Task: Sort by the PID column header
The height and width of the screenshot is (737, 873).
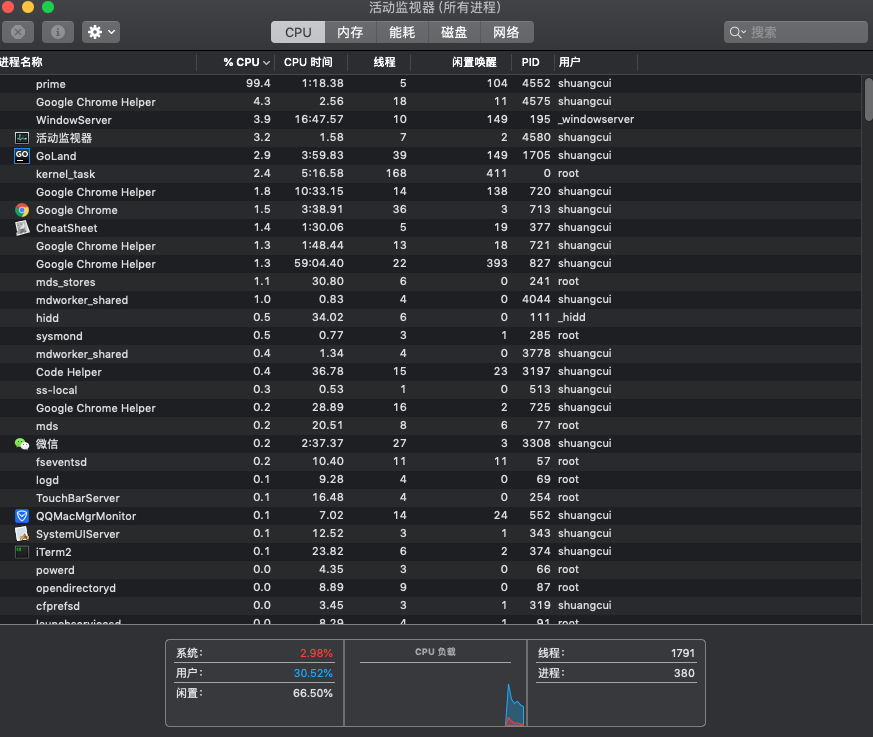Action: 533,62
